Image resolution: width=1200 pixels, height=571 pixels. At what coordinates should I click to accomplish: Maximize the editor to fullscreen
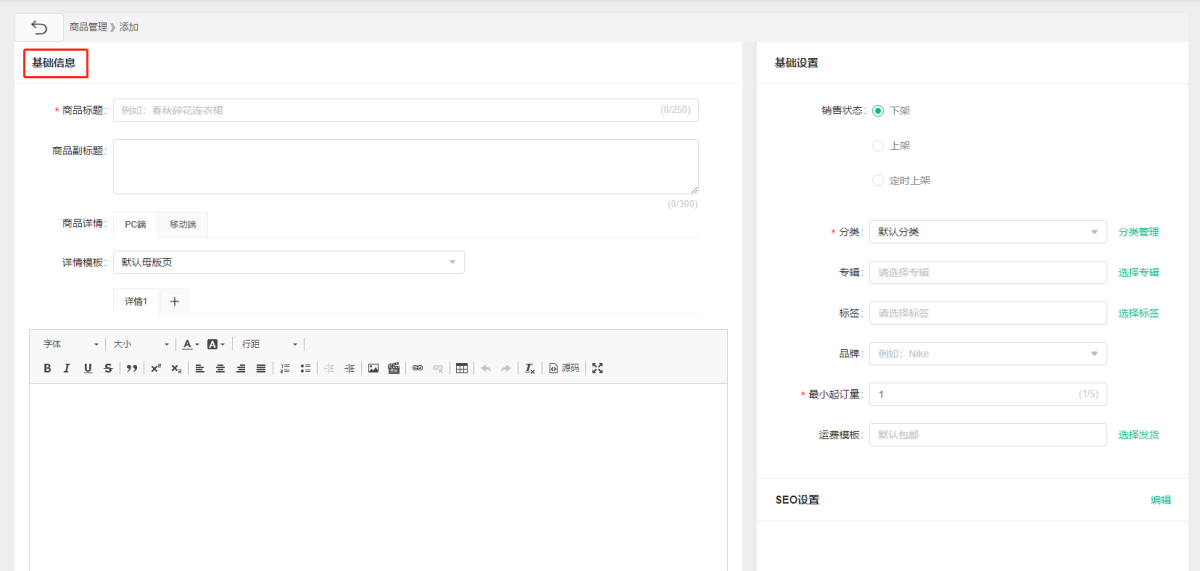pyautogui.click(x=598, y=368)
